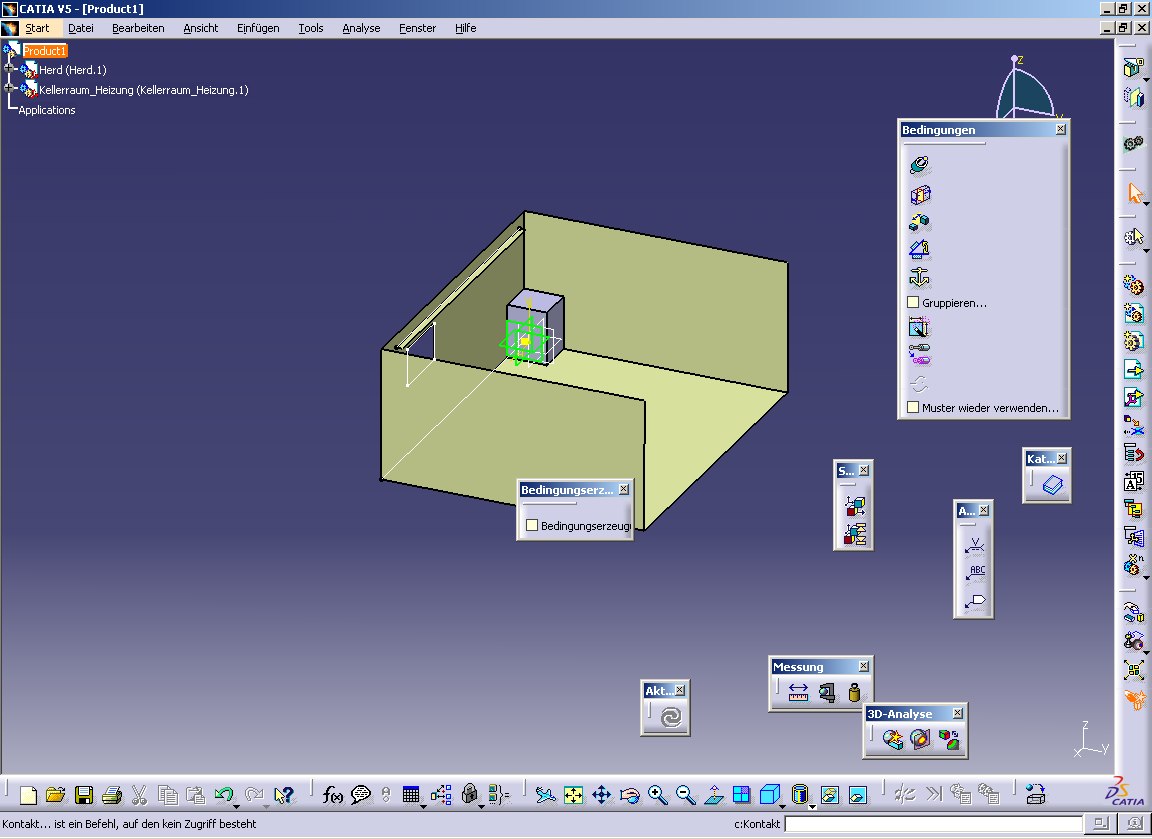Viewport: 1152px width, 839px height.
Task: Click the Flexible/Rigid sub-assembly icon
Action: 919,355
